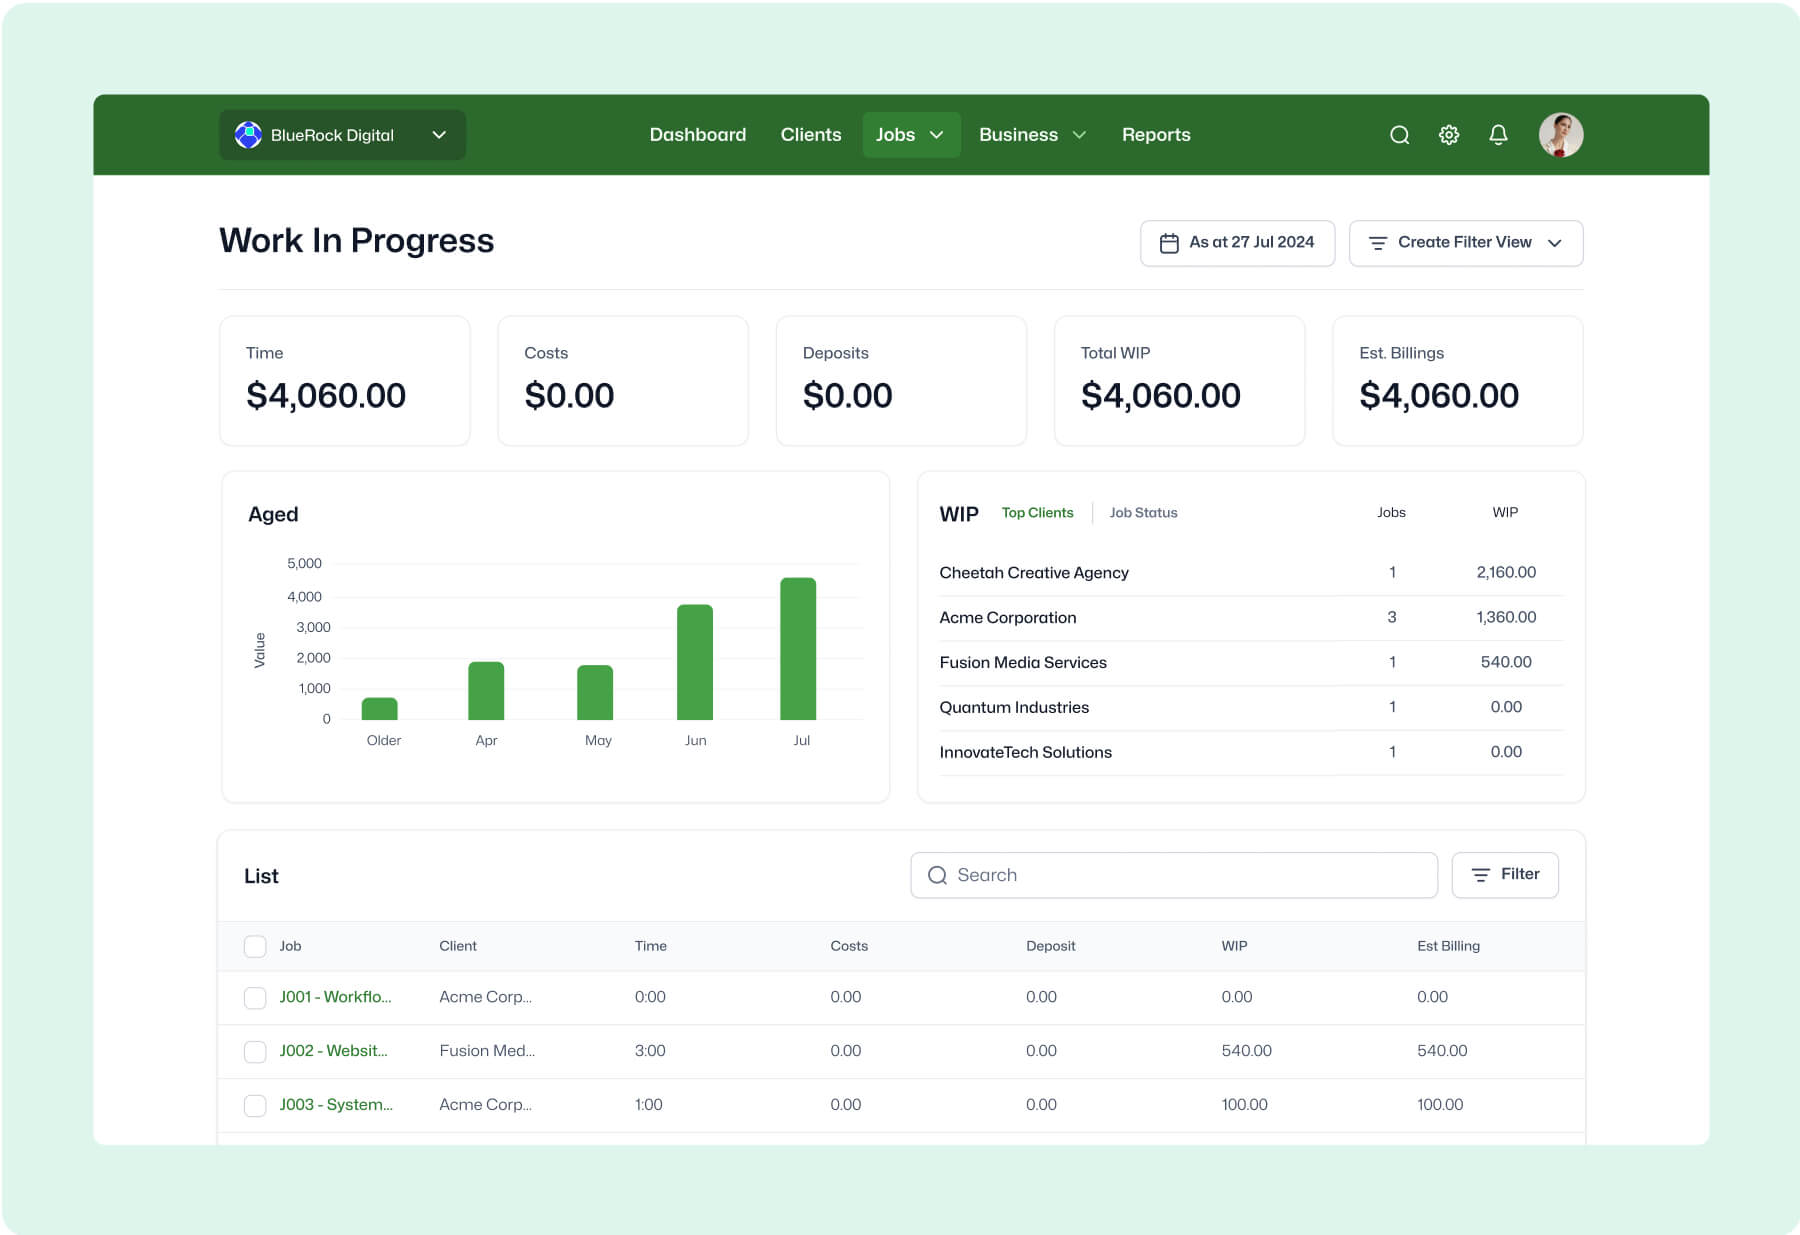The height and width of the screenshot is (1235, 1800).
Task: Expand the Business menu dropdown
Action: tap(1079, 134)
